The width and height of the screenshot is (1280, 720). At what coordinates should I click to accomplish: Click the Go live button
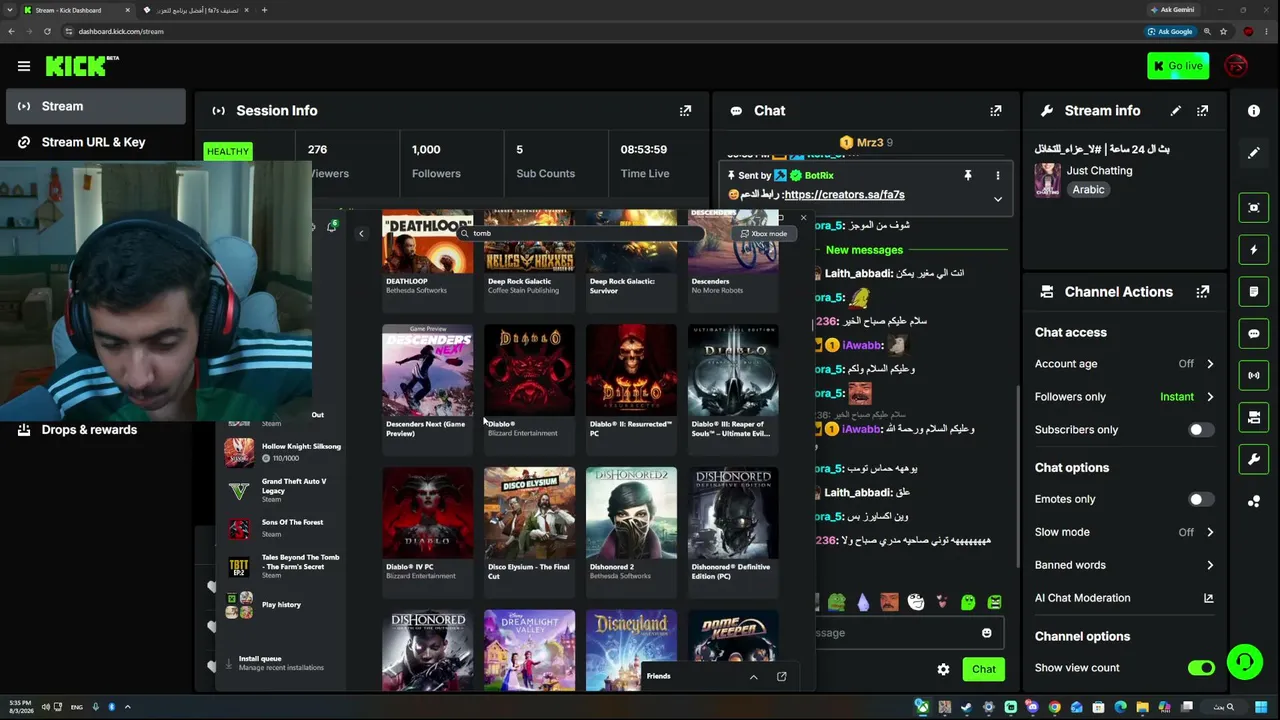pyautogui.click(x=1179, y=66)
